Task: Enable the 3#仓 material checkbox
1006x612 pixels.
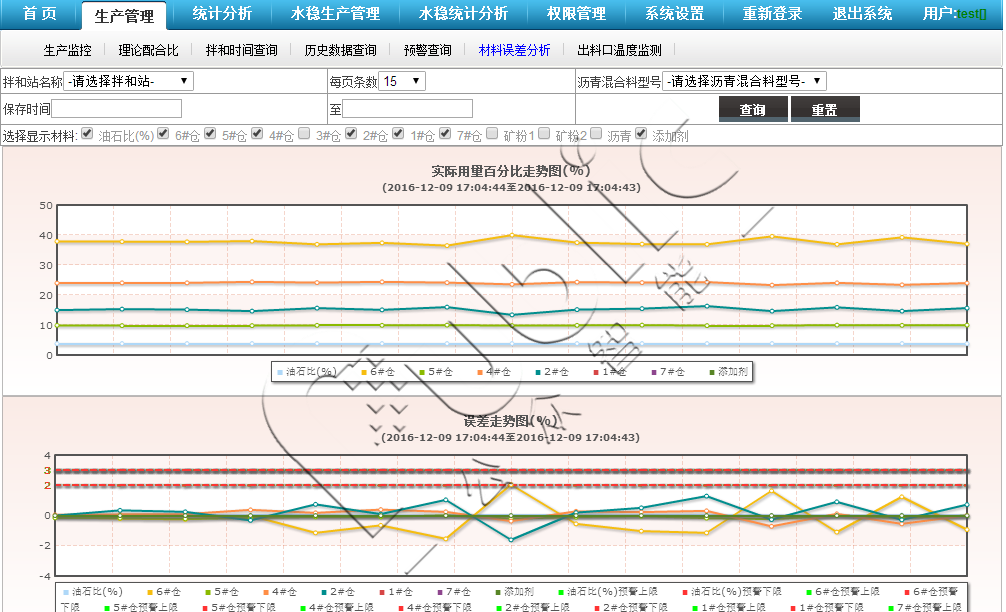Action: pos(304,134)
